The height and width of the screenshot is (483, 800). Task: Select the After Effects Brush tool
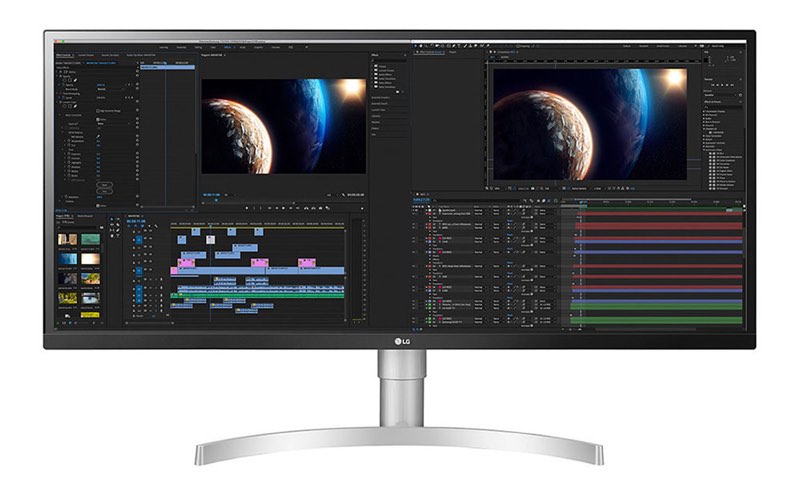[x=465, y=46]
